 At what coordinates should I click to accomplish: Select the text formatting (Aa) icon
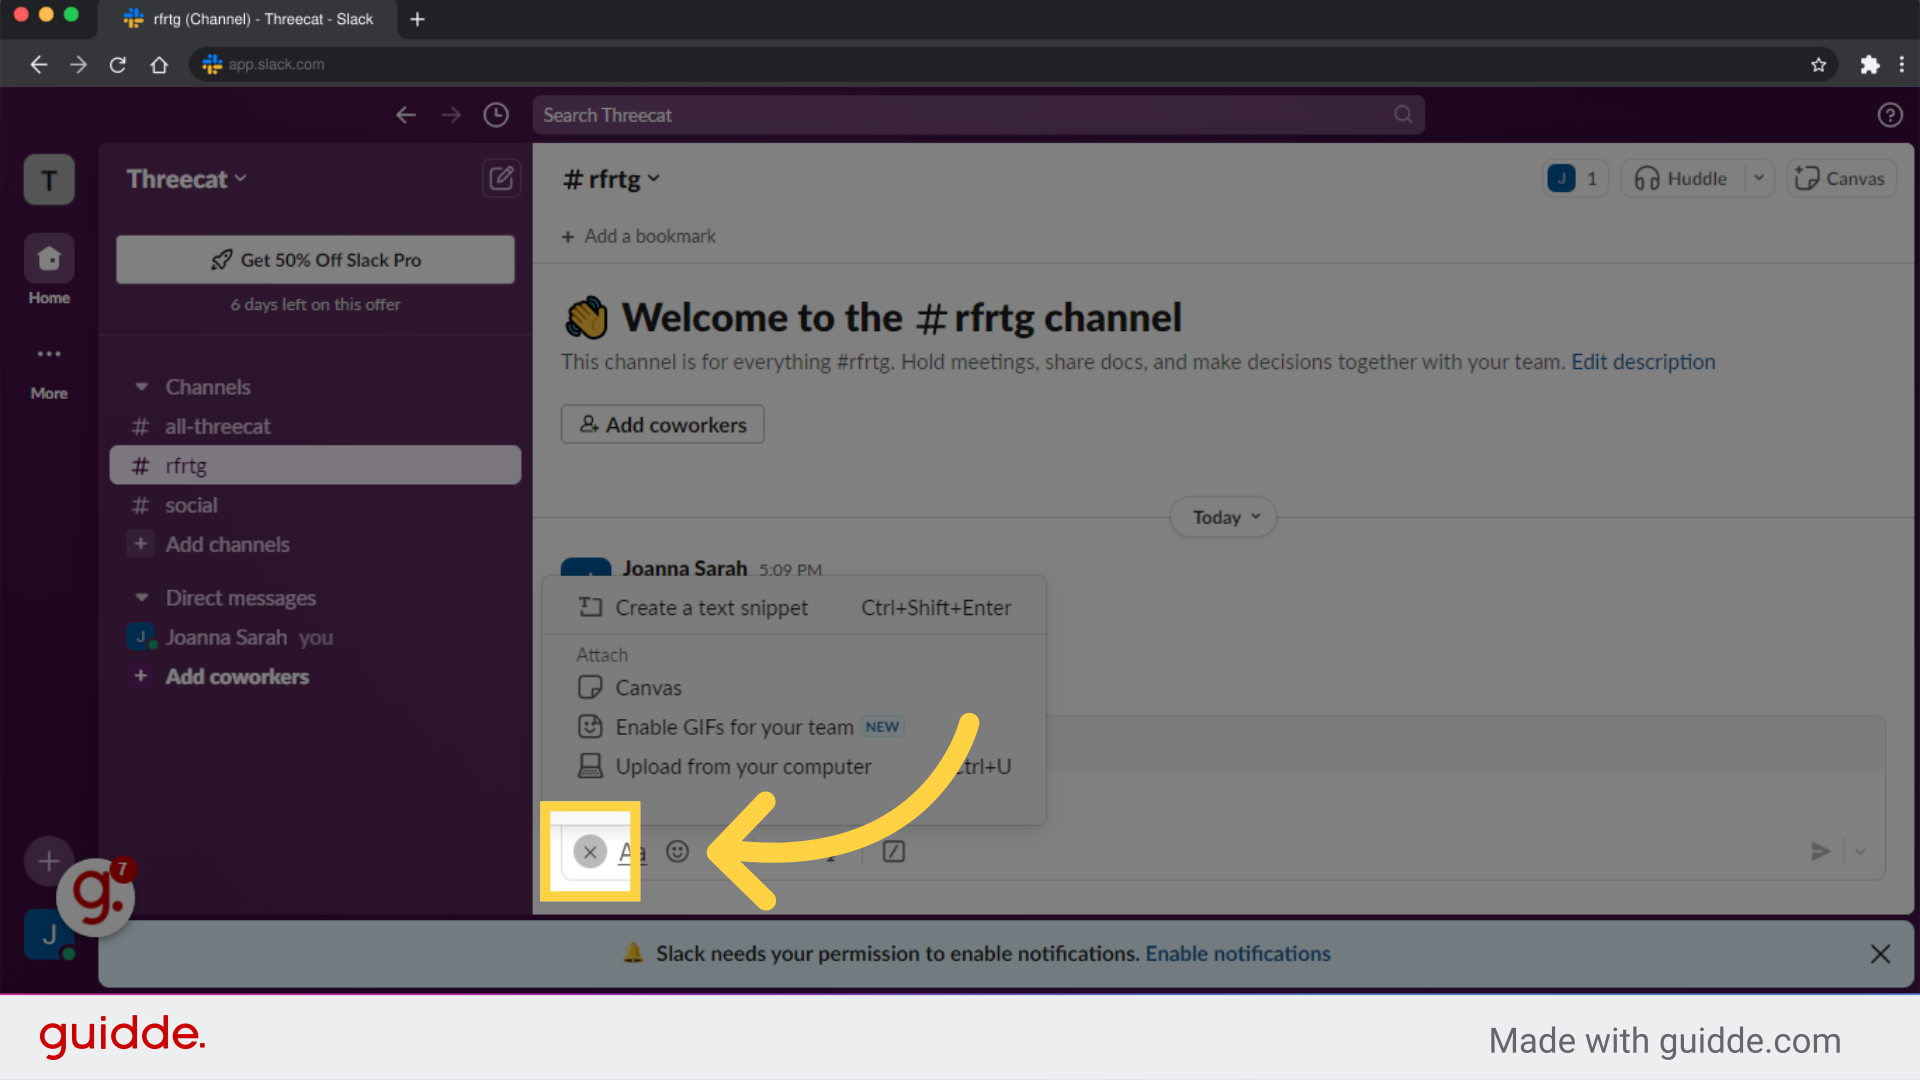pos(632,852)
